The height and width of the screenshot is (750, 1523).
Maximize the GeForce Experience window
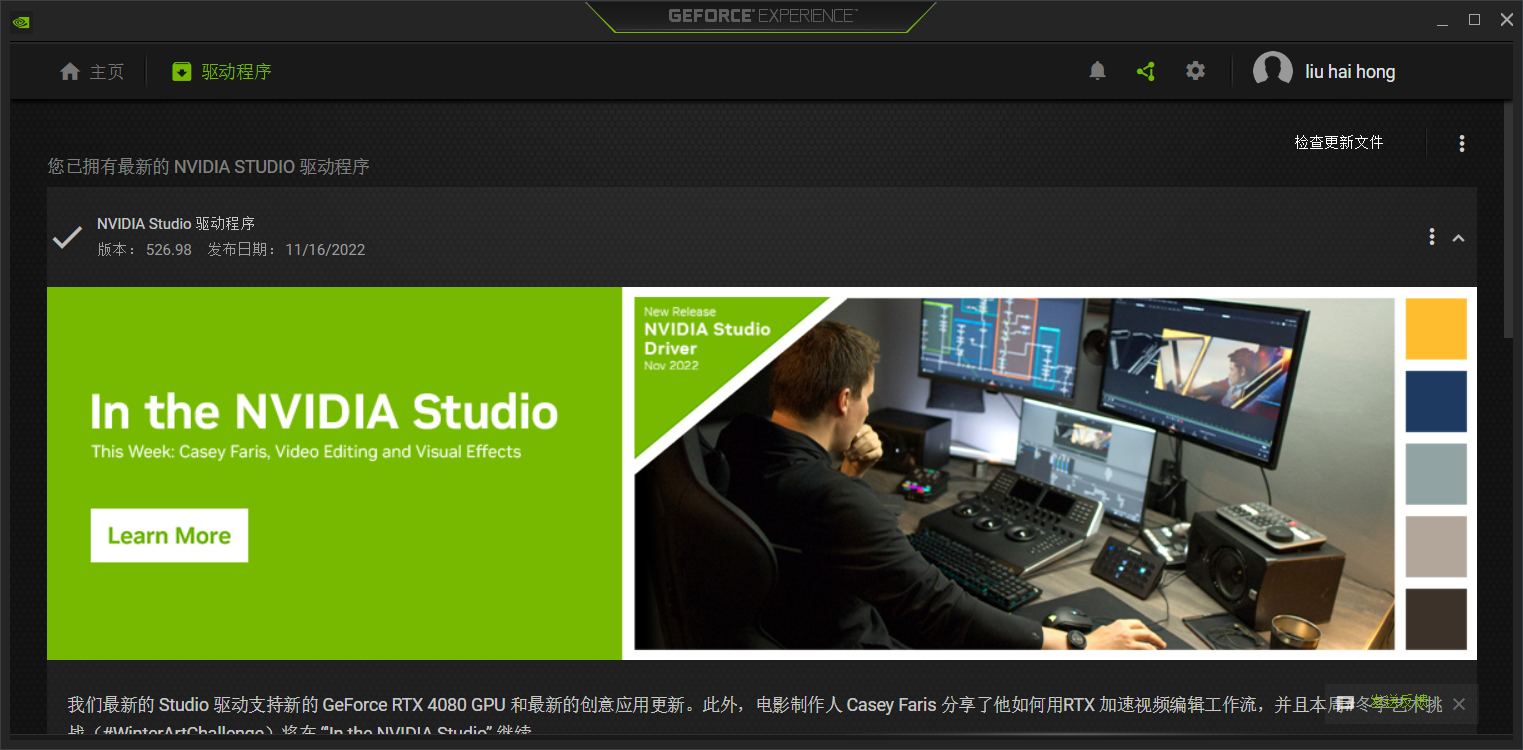click(1474, 20)
